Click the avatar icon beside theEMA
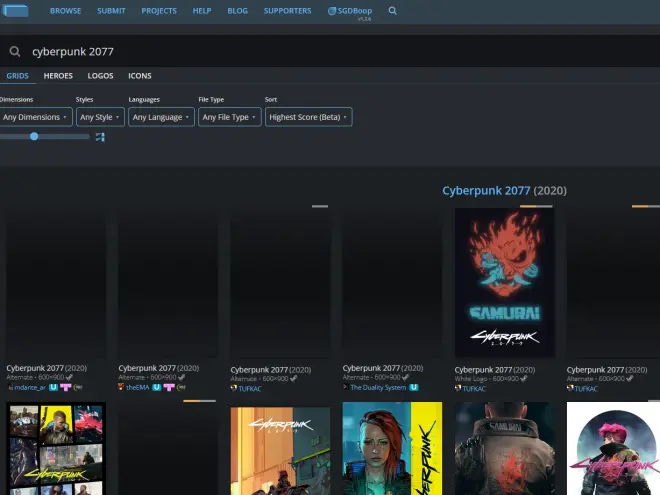660x495 pixels. [121, 387]
